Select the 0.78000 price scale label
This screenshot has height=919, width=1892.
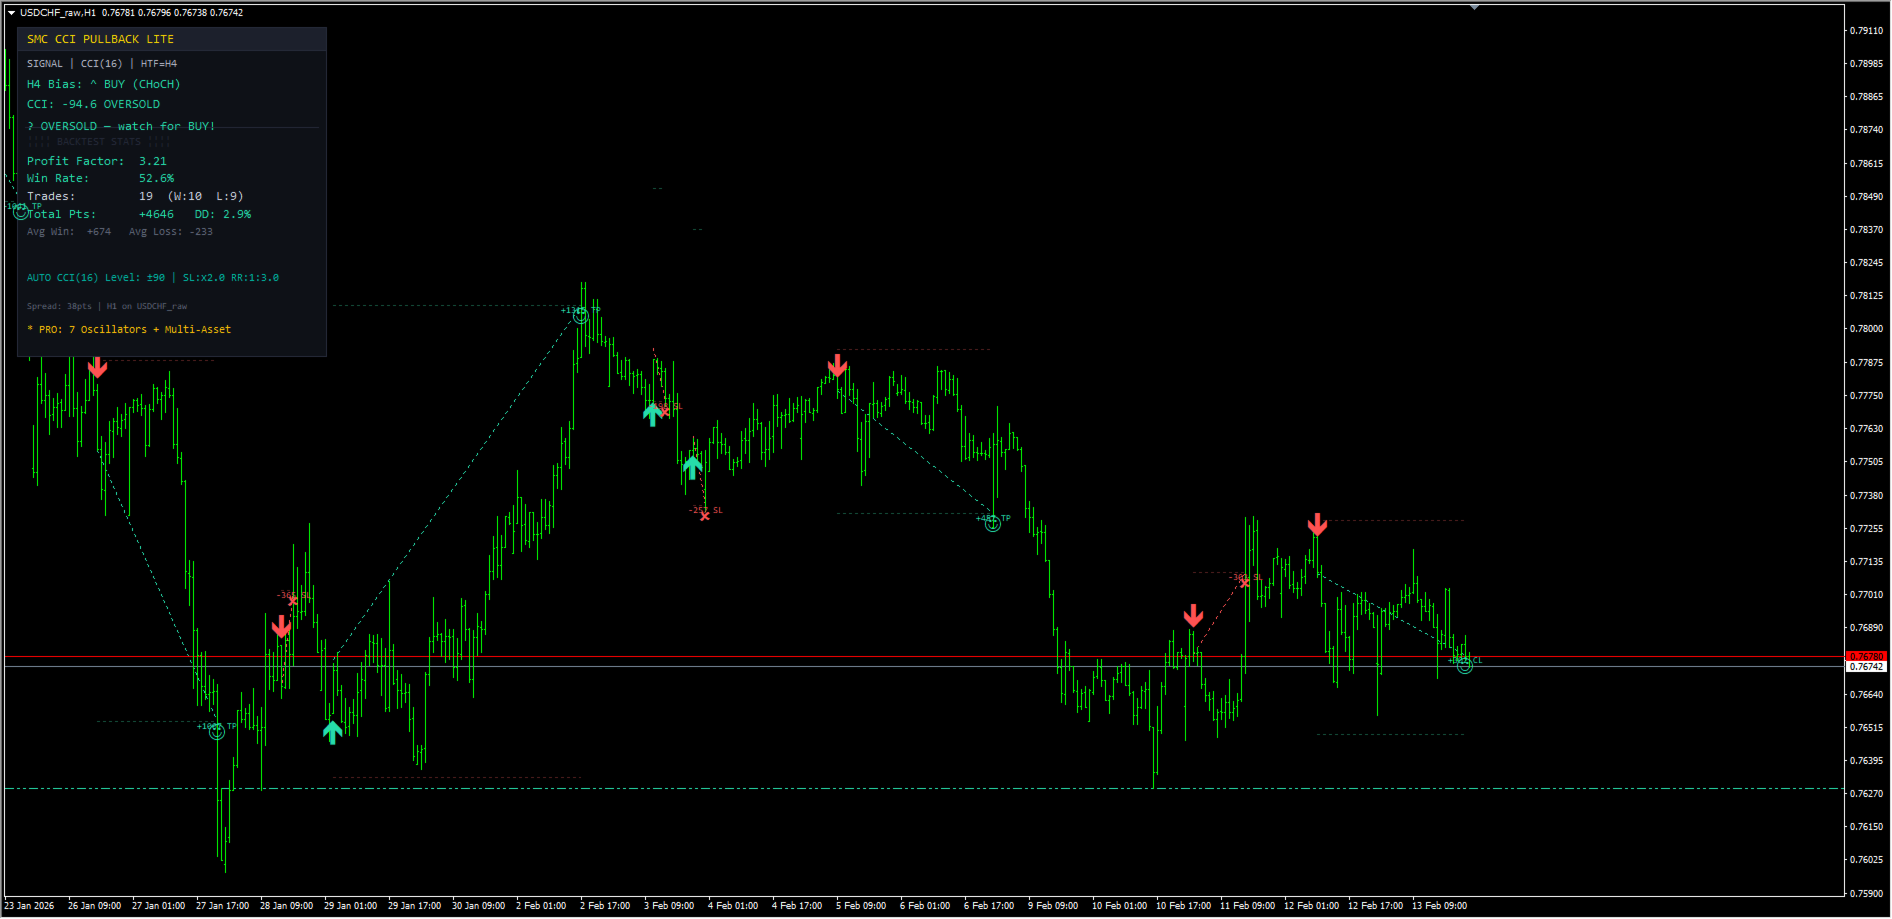(x=1866, y=329)
